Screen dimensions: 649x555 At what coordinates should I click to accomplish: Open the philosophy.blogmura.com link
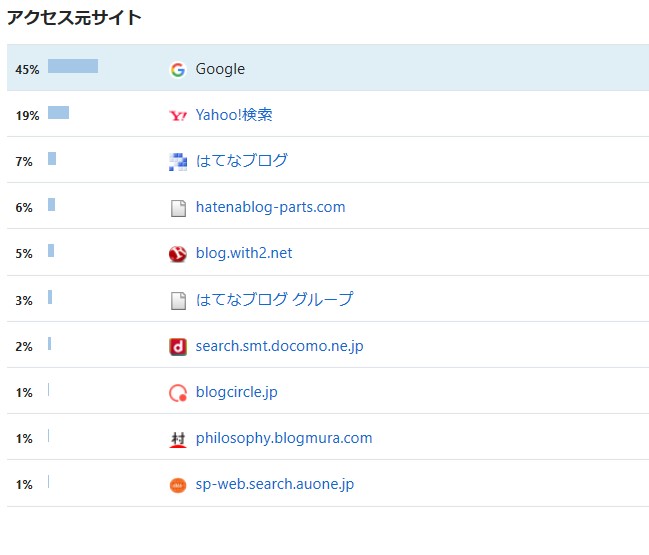pos(284,438)
